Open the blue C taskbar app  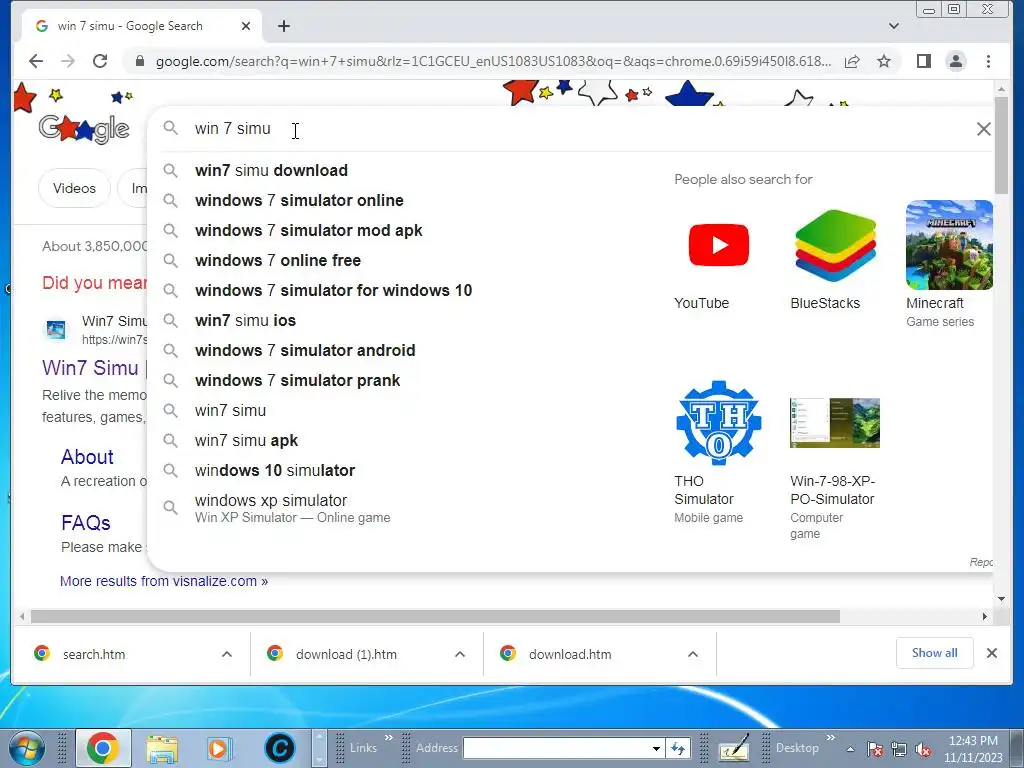pos(280,748)
